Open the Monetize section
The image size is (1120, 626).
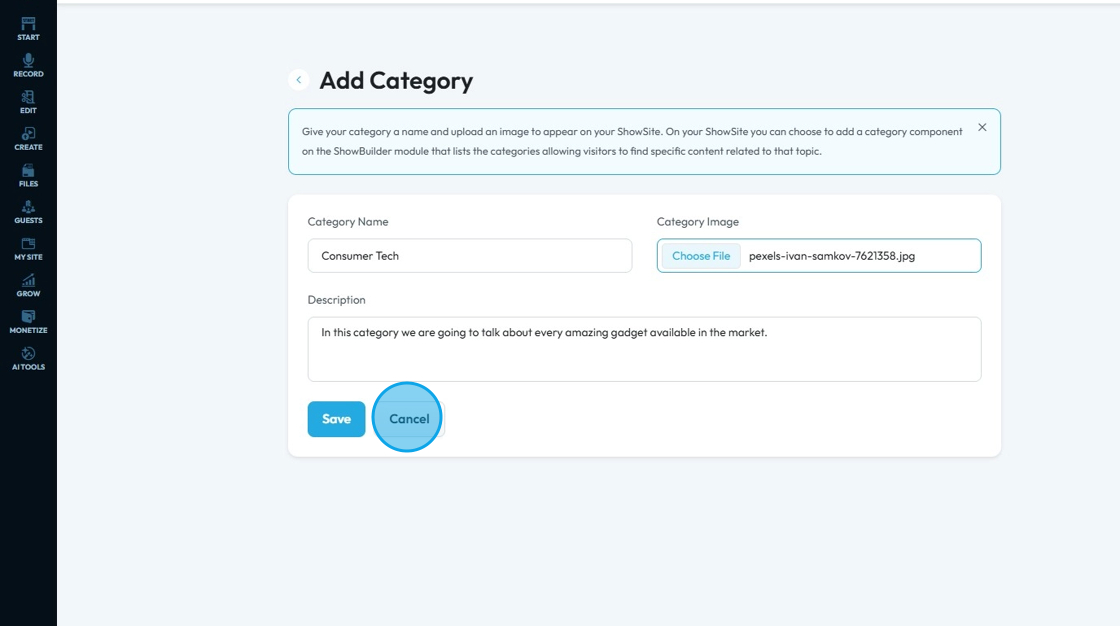click(x=28, y=322)
